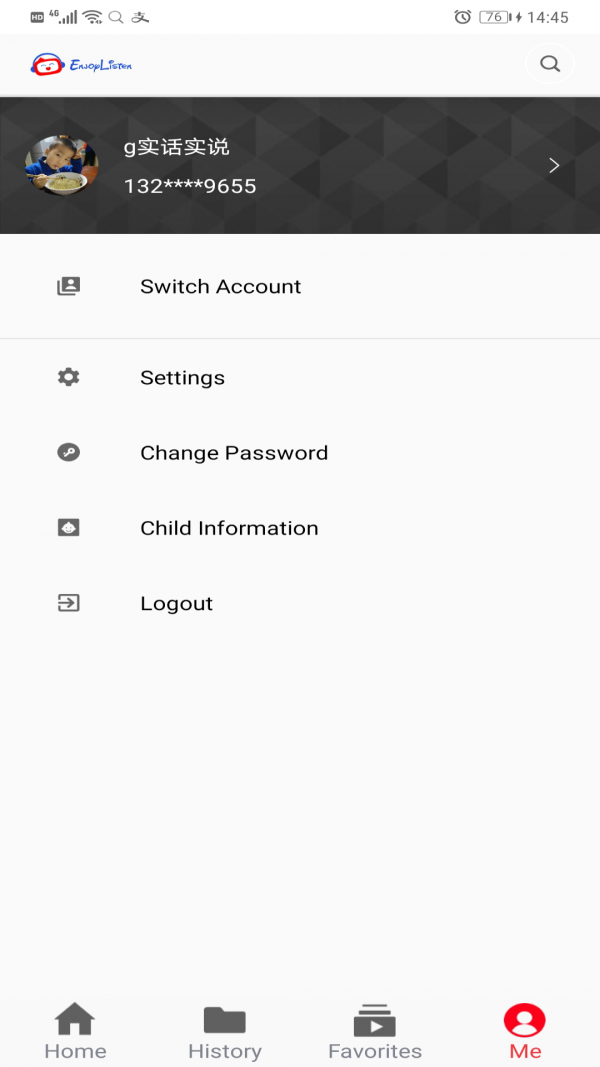
Task: Click the Switch Account icon
Action: tap(68, 286)
